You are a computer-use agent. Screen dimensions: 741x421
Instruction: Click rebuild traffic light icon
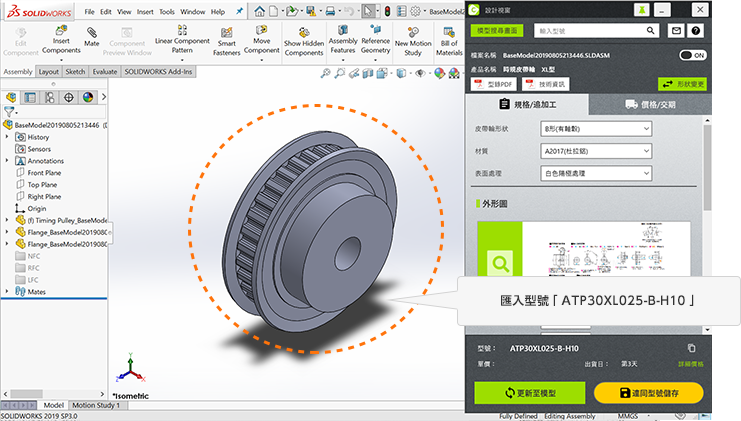(388, 11)
